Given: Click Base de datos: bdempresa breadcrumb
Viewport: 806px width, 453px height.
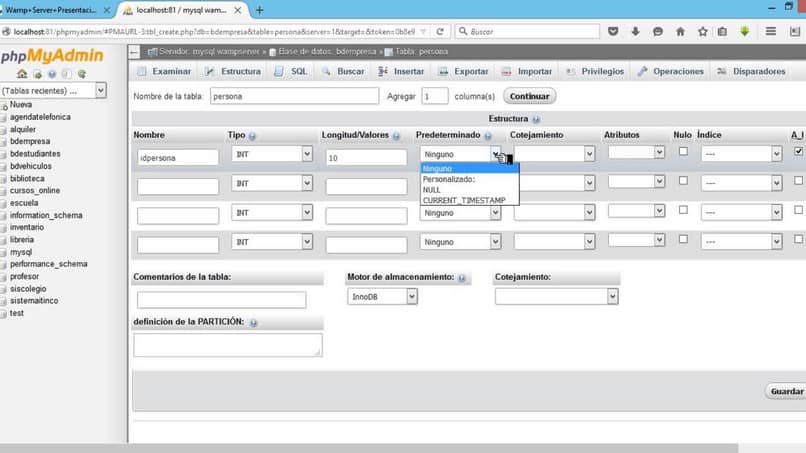Looking at the screenshot, I should coord(327,52).
